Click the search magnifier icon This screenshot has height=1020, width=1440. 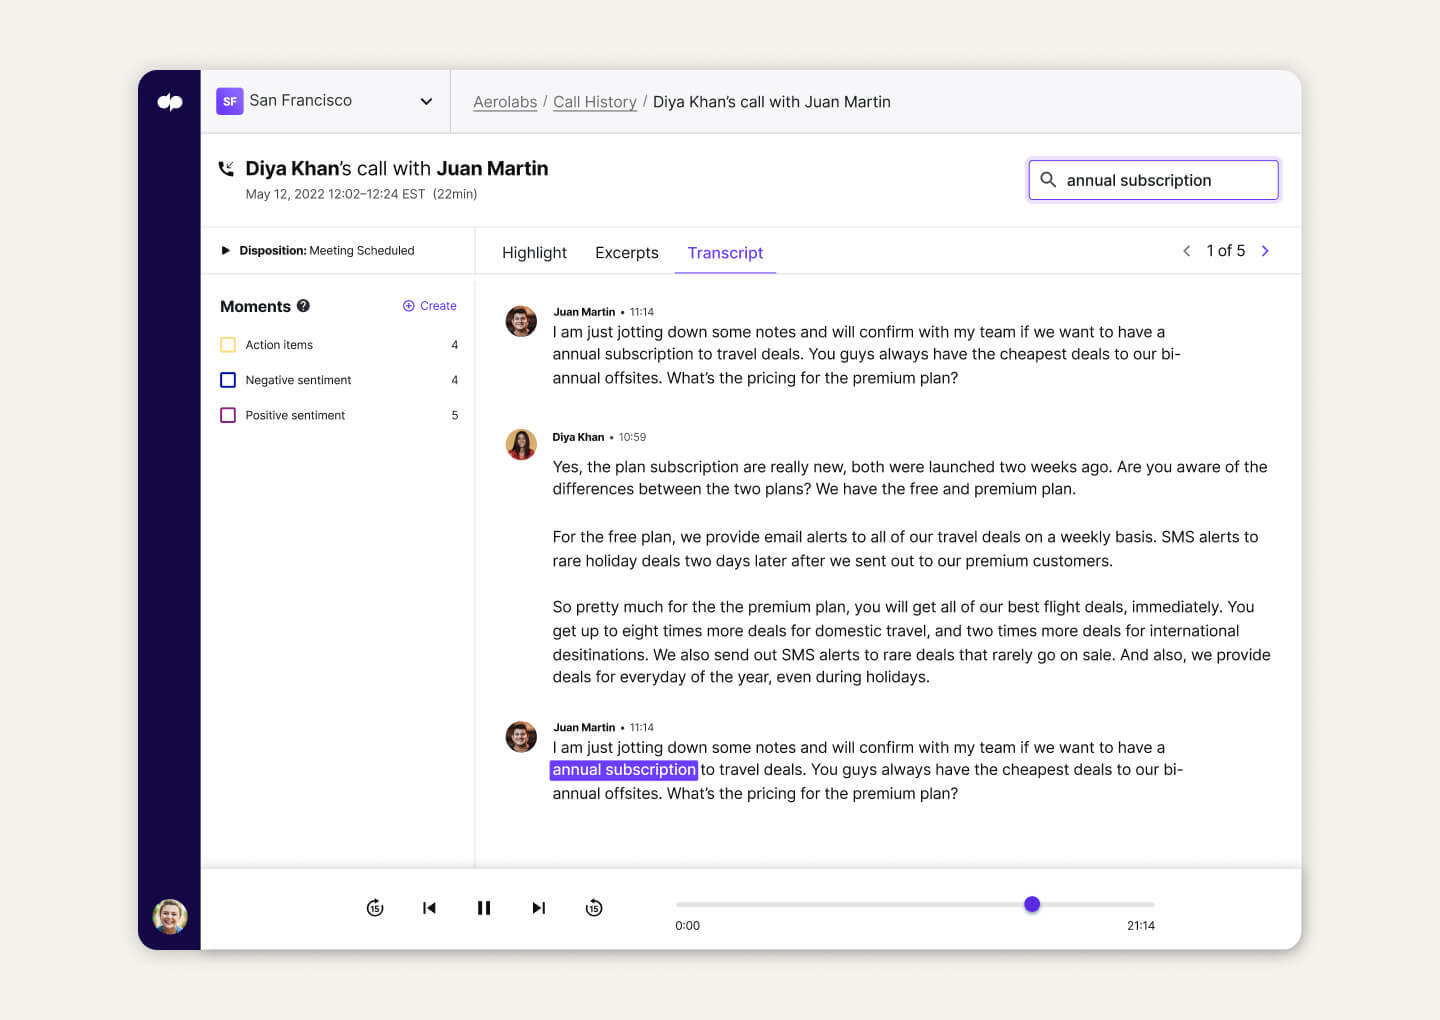point(1047,180)
